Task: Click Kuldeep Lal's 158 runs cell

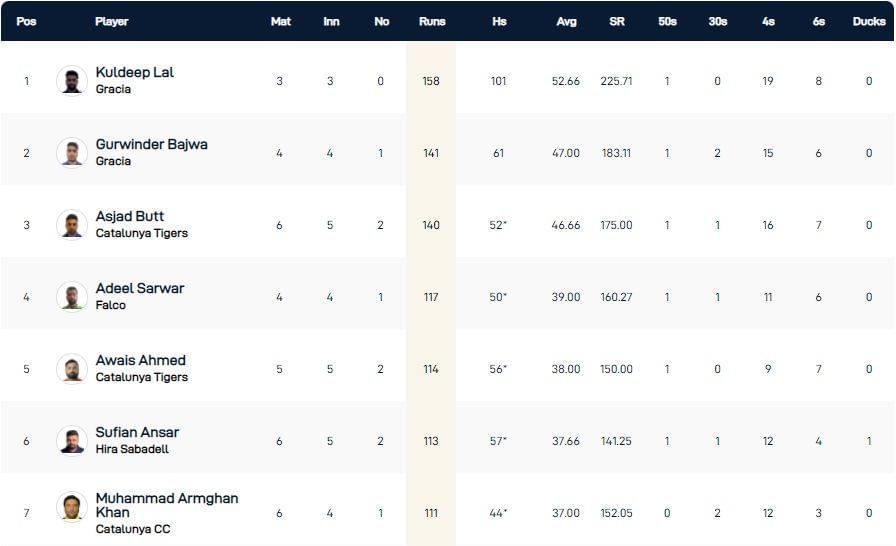Action: pyautogui.click(x=430, y=81)
